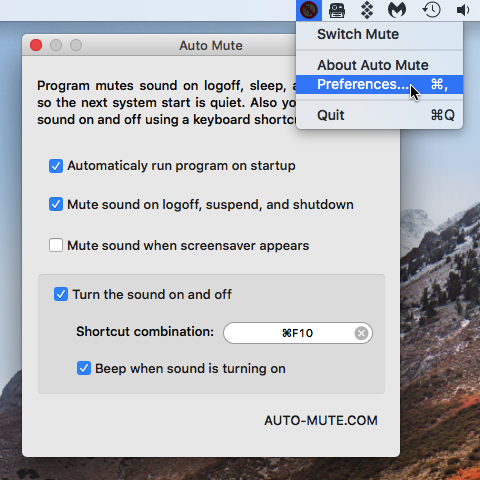Click the Auto Mute window title
This screenshot has height=480, width=480.
[x=211, y=45]
